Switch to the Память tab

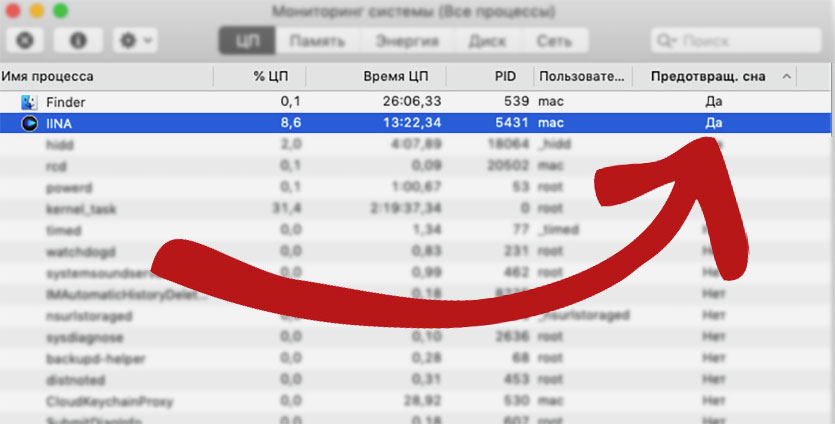coord(317,41)
